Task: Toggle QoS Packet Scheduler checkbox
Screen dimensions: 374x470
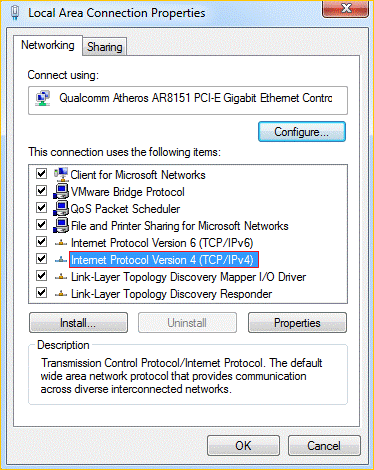Action: (41, 208)
